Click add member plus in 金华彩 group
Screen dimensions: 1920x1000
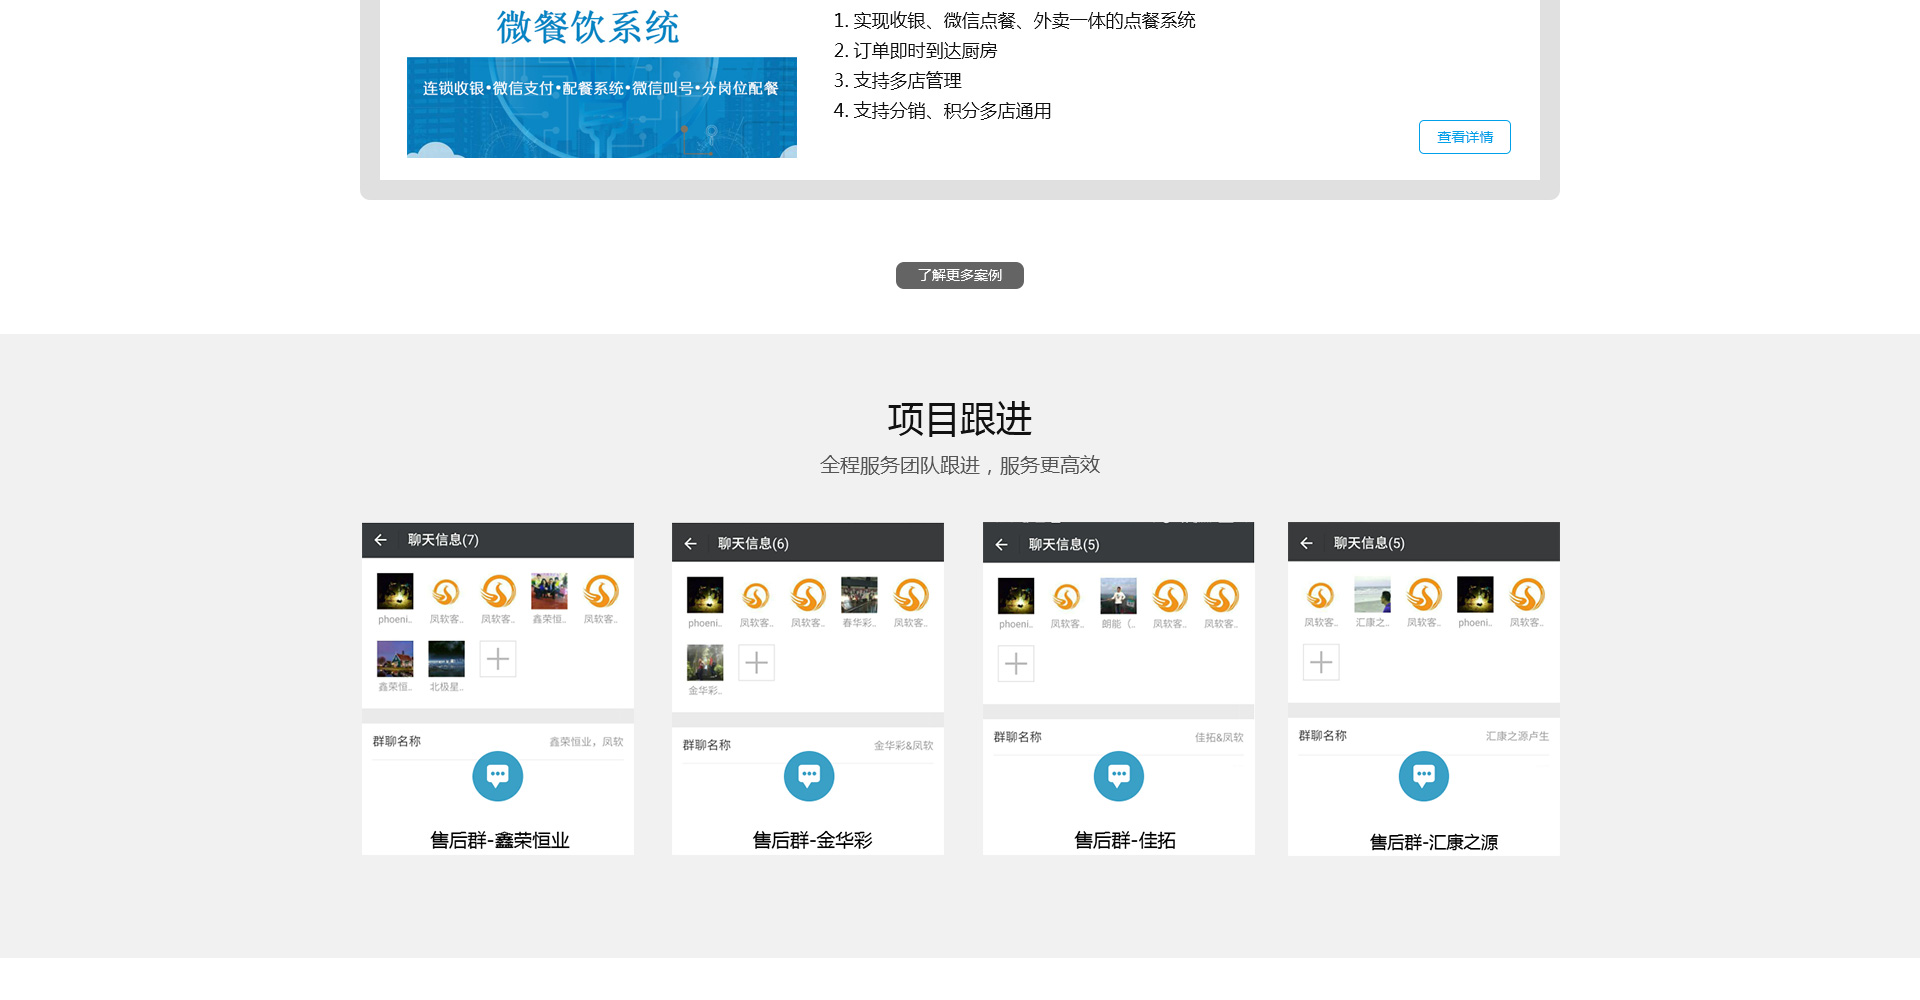tap(756, 662)
